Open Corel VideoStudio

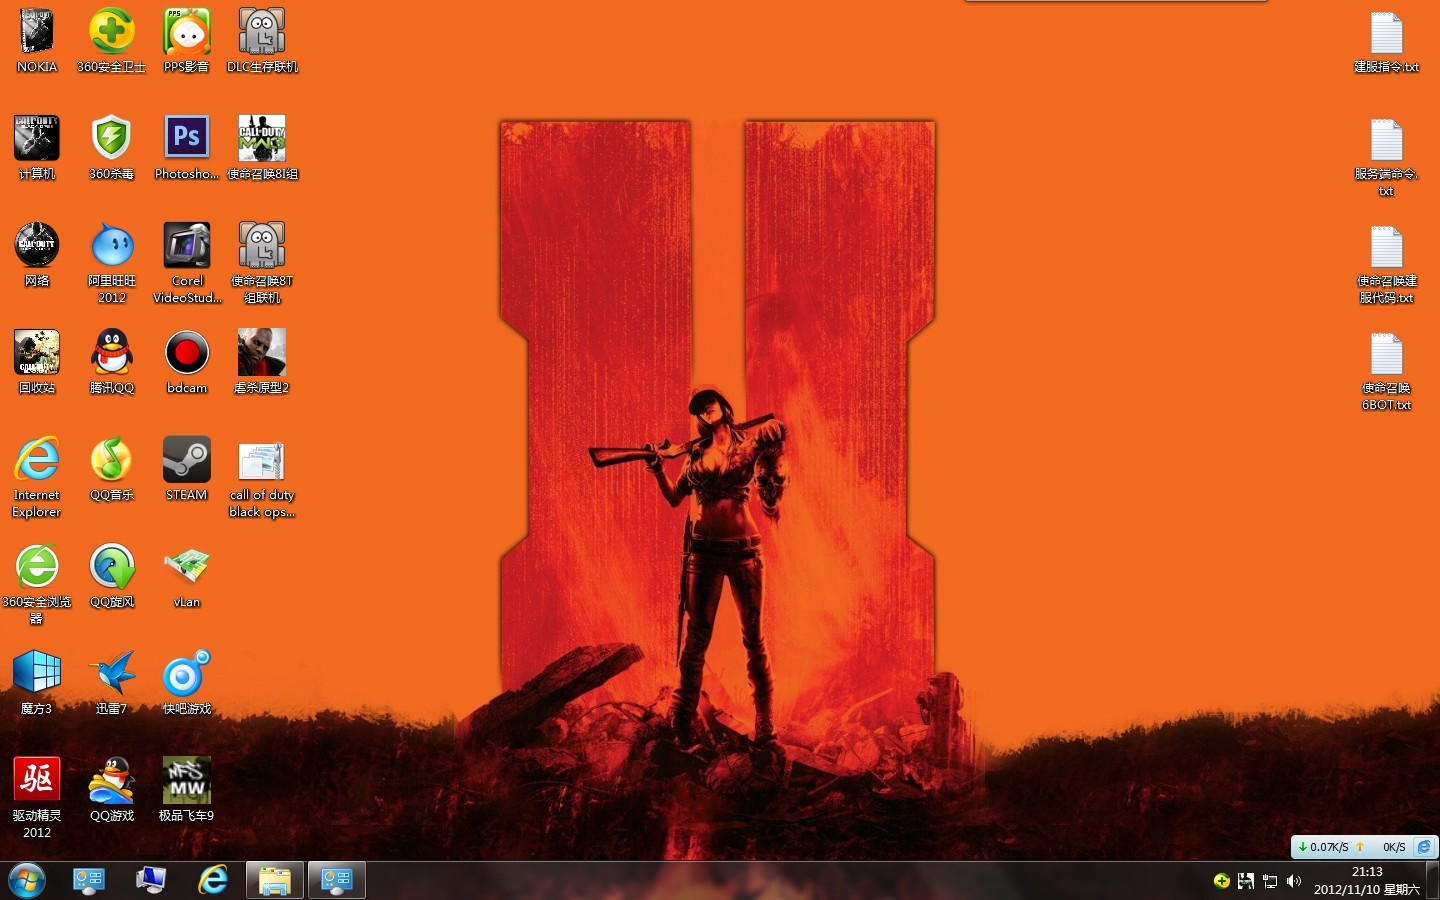tap(186, 244)
